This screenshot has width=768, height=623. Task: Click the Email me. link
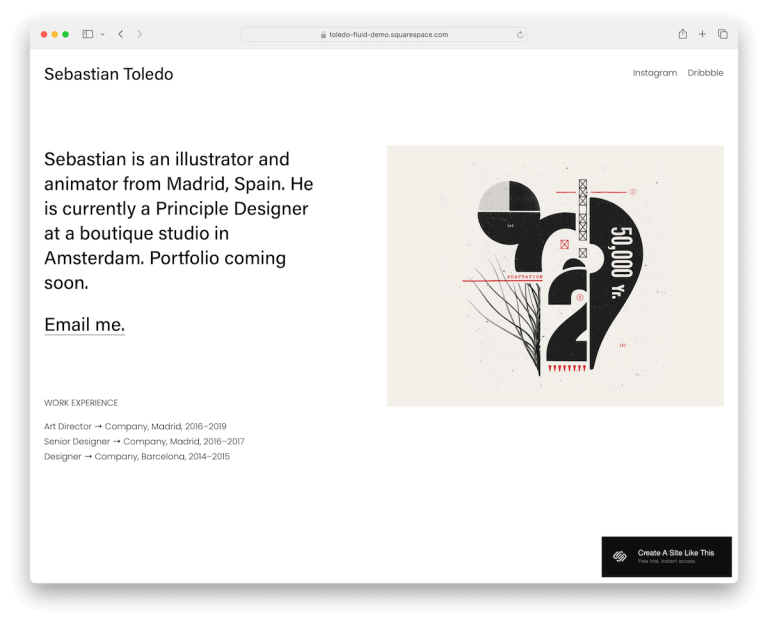(85, 324)
